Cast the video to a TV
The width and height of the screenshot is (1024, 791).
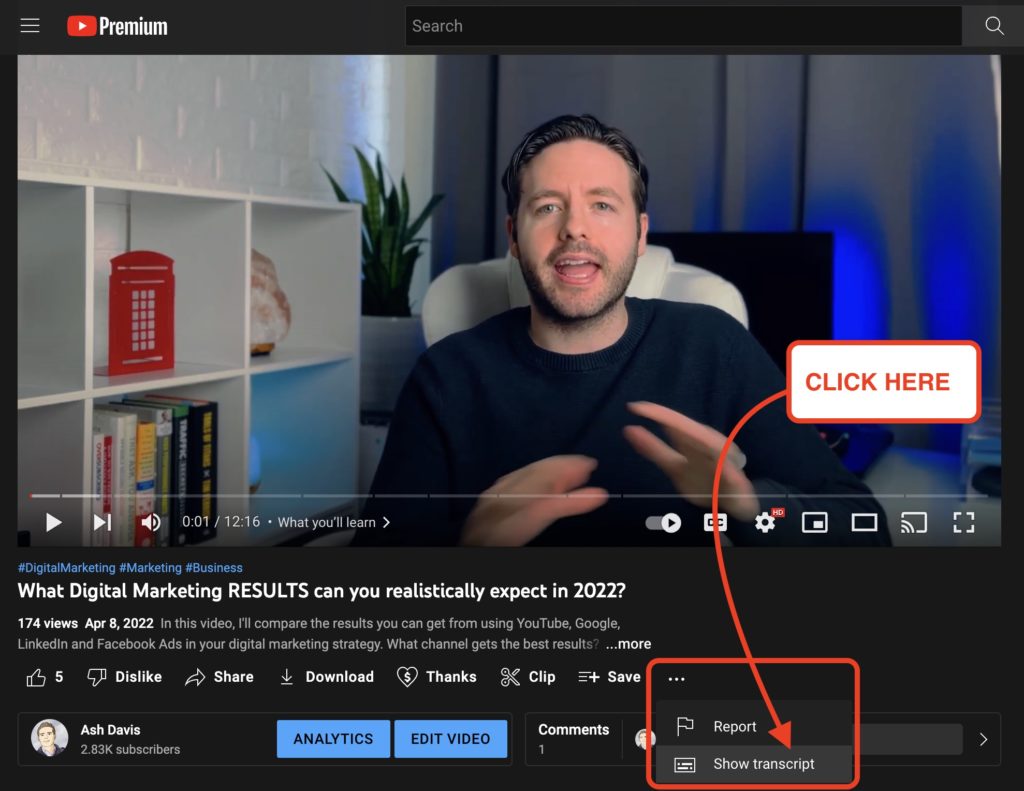click(x=913, y=522)
